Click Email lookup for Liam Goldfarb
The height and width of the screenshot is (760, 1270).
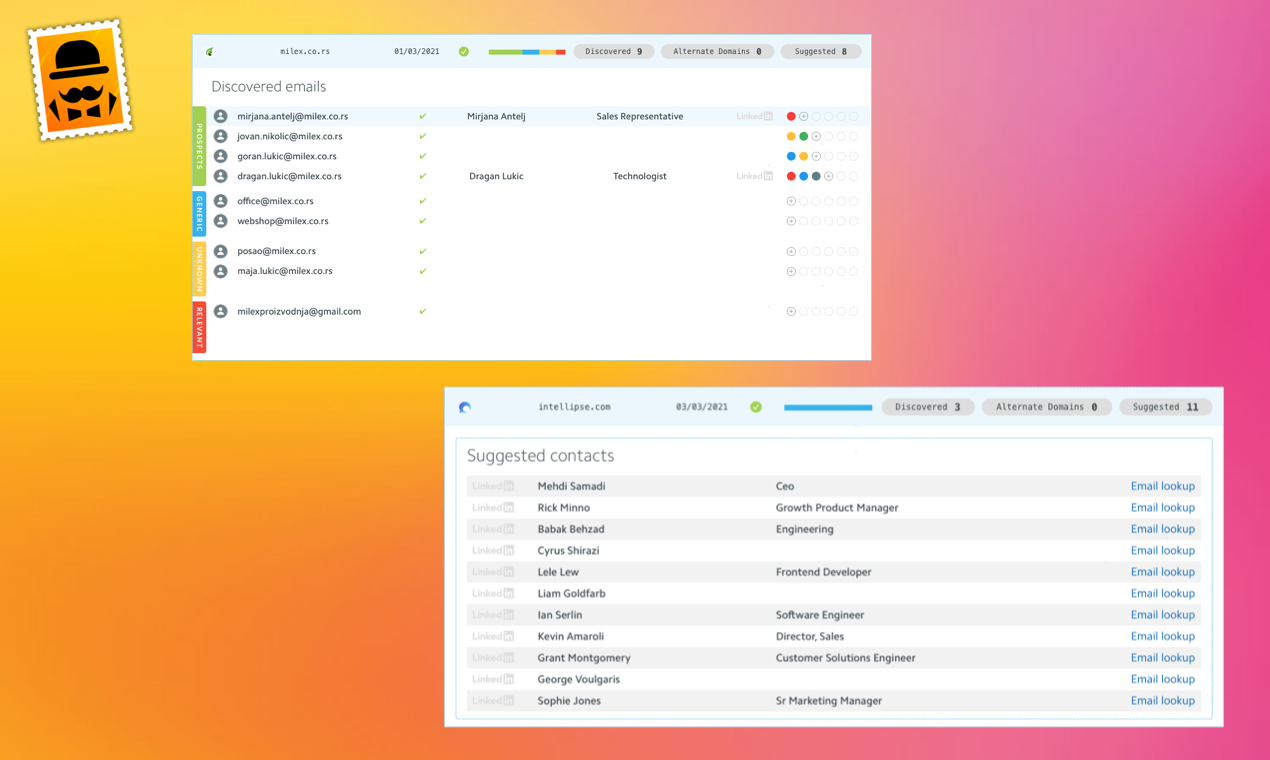[1163, 594]
